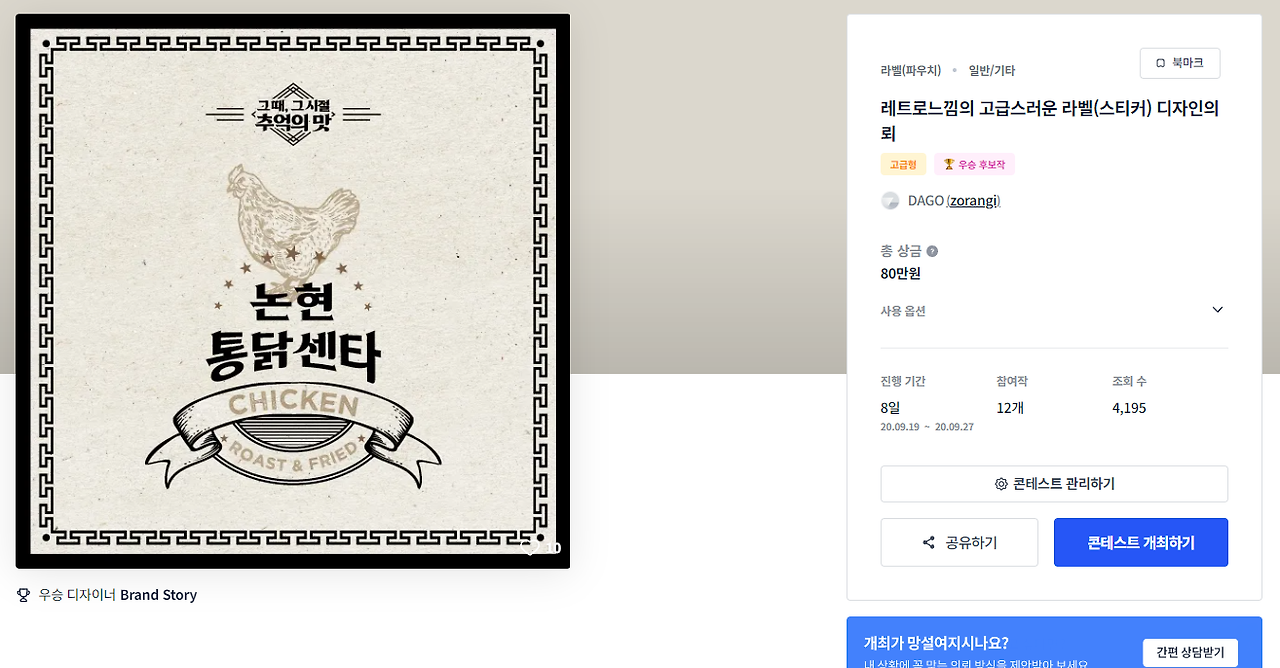Viewport: 1280px width, 668px height.
Task: Click the 간편 상담받기 button
Action: tap(1190, 653)
